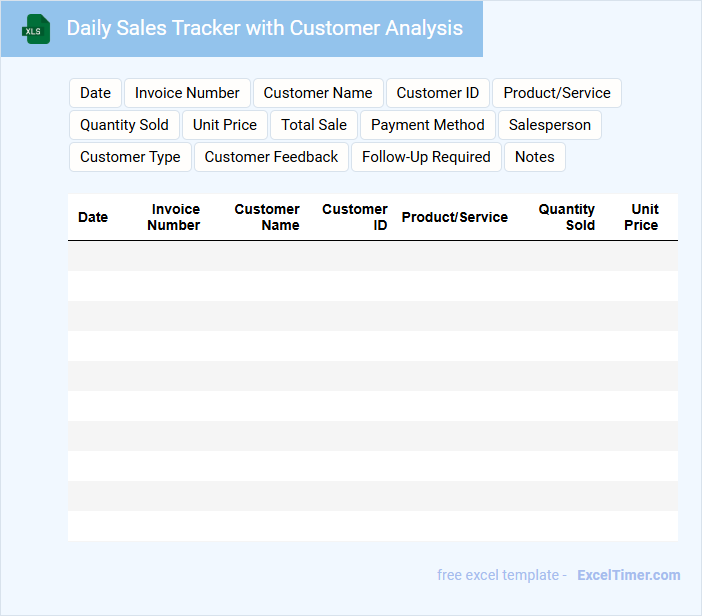Click the Daily Sales Tracker title
The width and height of the screenshot is (702, 616).
click(264, 28)
